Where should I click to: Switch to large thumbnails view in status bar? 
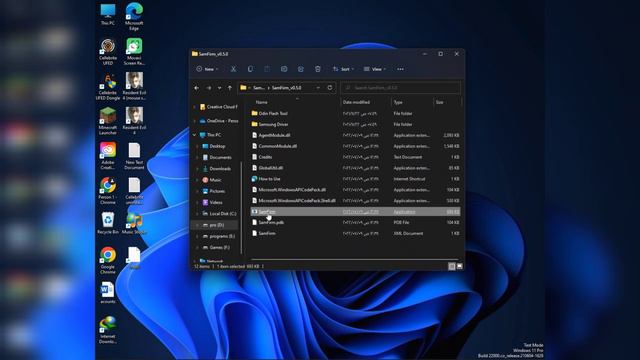[460, 266]
